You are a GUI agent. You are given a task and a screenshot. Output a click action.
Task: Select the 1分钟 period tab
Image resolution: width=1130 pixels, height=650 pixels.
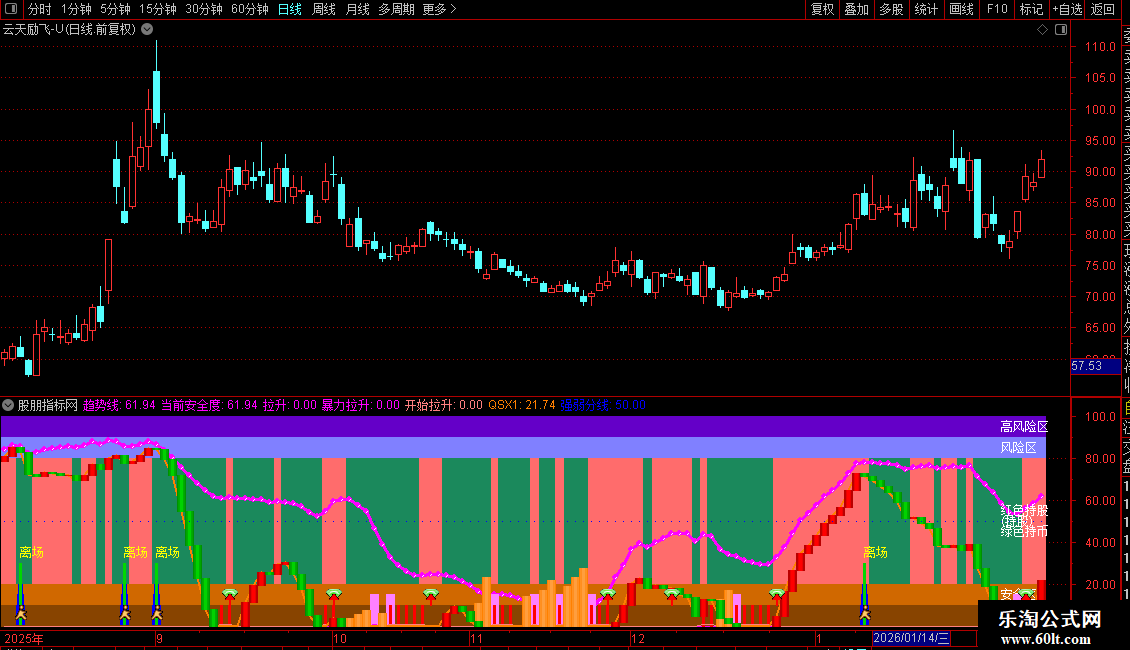pos(76,9)
